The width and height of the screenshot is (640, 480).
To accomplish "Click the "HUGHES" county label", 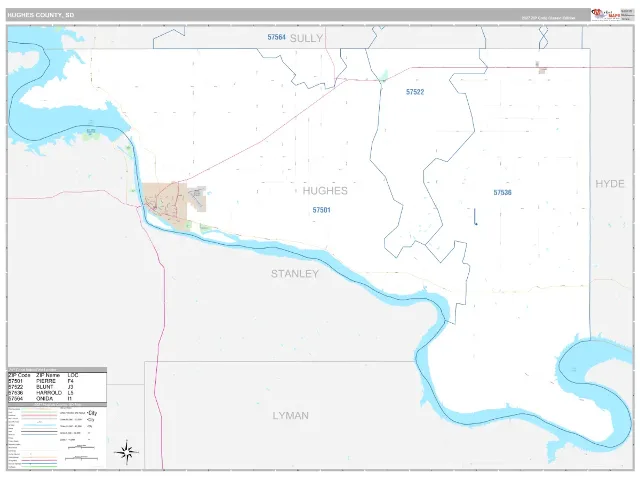I will tap(325, 191).
